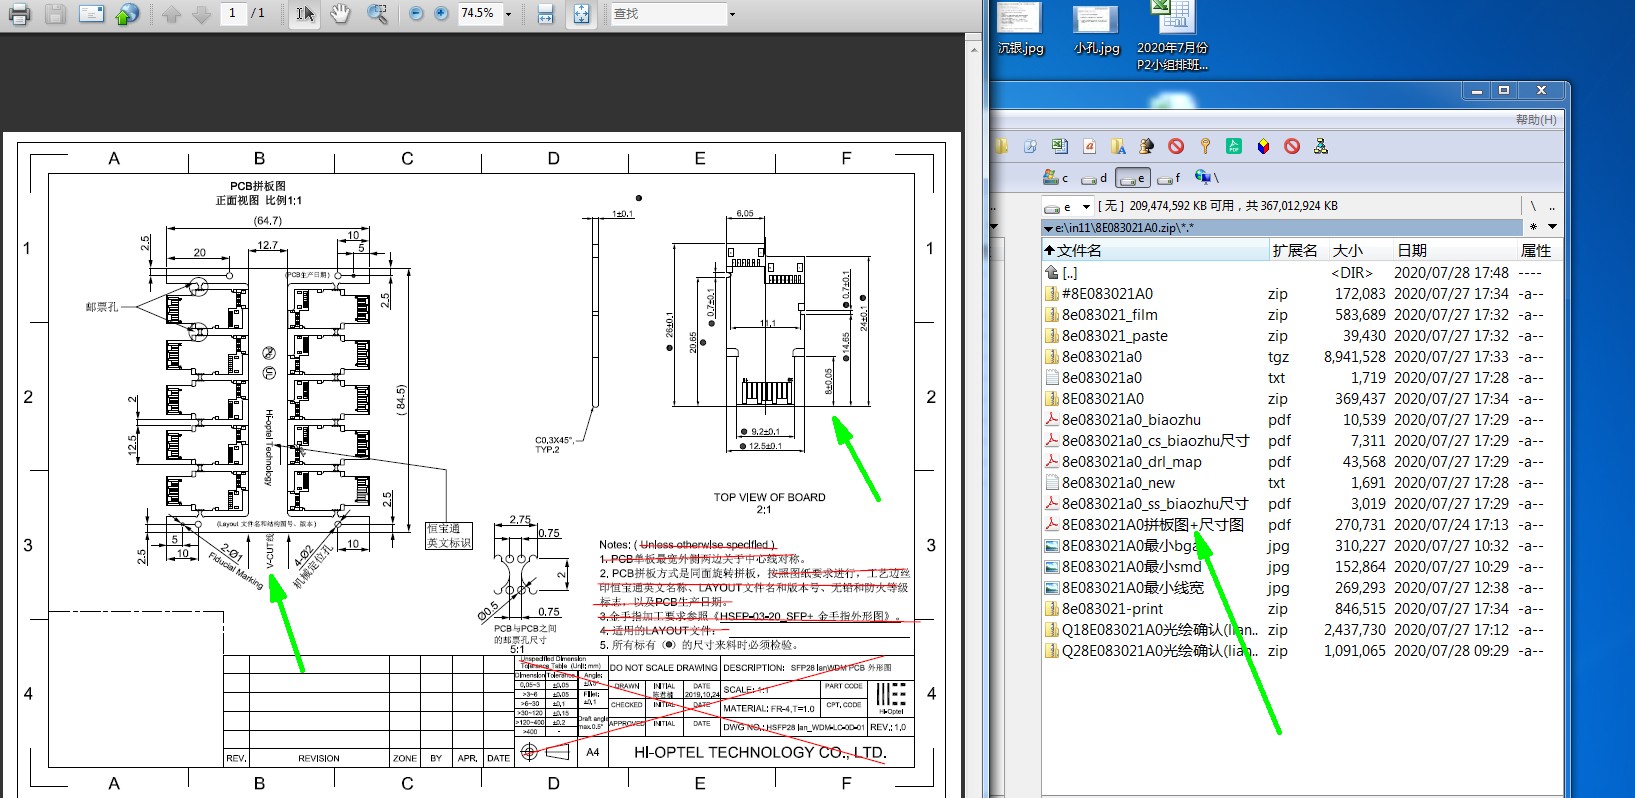Select the hand pan tool
This screenshot has width=1635, height=798.
pos(341,14)
